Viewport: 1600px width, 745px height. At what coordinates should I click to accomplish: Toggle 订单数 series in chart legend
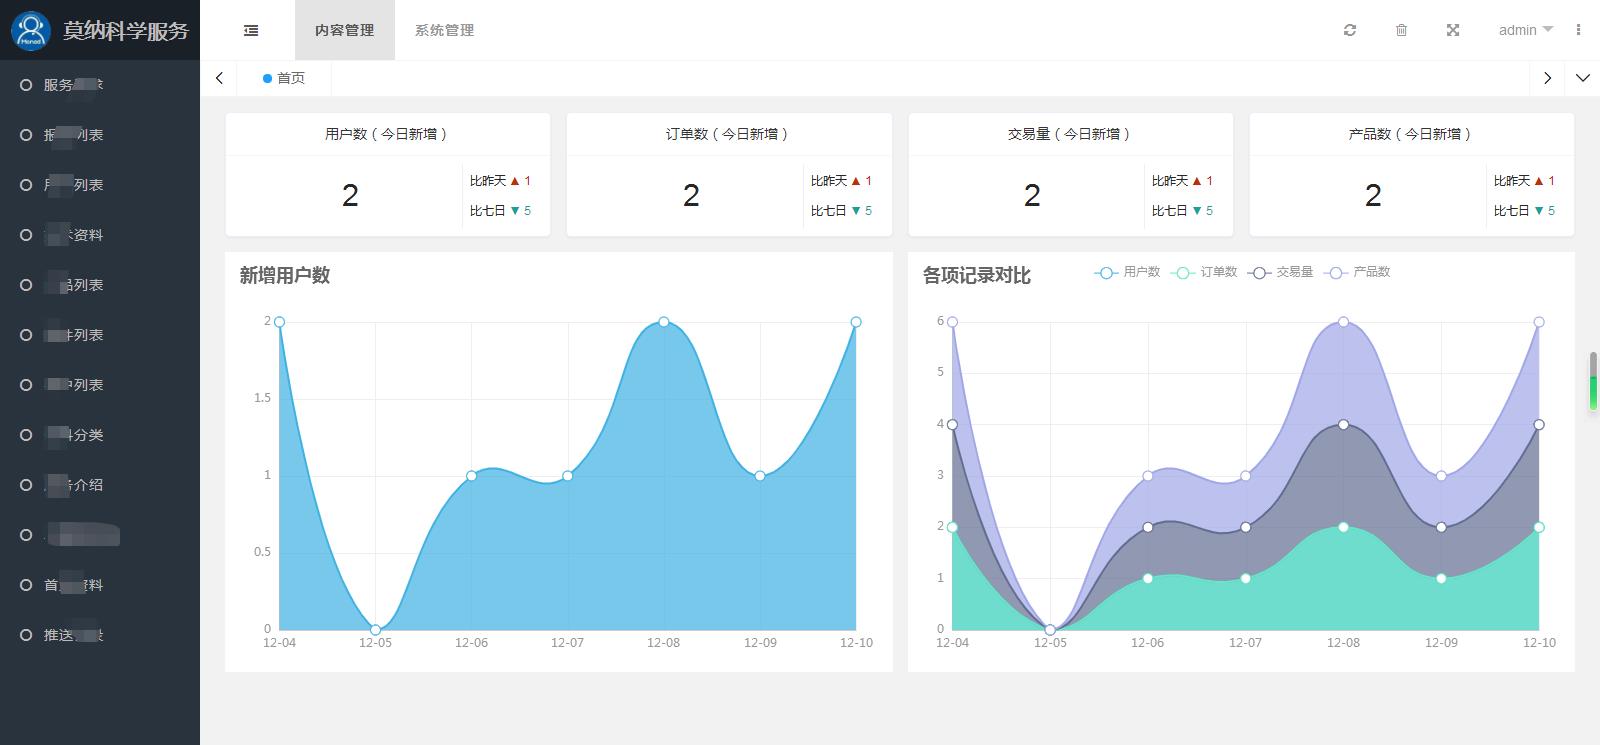point(1205,272)
